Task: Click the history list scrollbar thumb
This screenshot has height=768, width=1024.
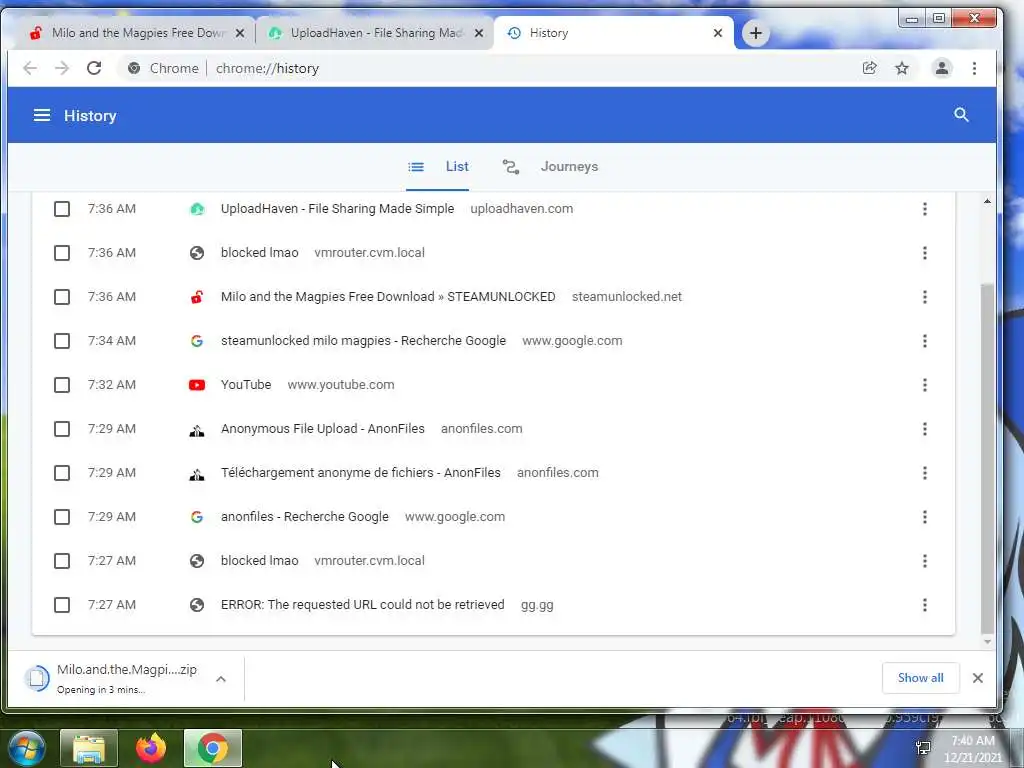Action: (x=987, y=457)
